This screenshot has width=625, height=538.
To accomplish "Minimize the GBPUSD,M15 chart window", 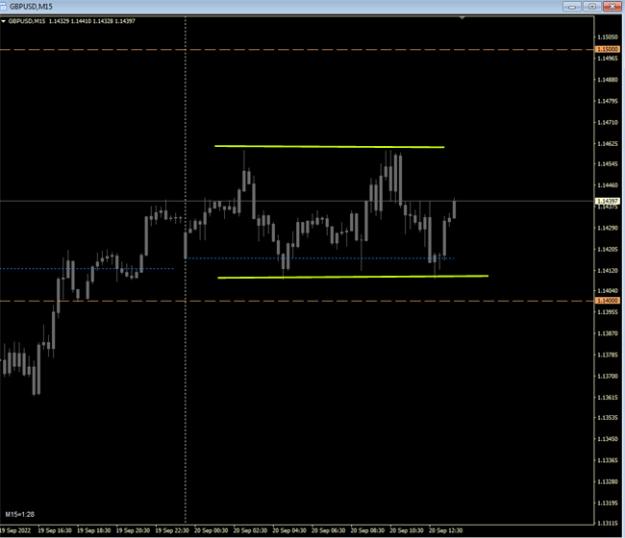I will pos(572,6).
